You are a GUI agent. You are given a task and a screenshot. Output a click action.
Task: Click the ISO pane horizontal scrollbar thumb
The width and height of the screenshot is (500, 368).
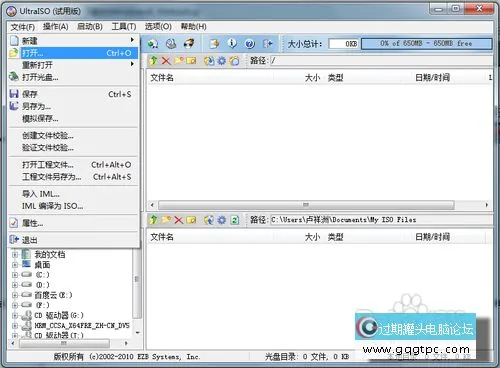(x=306, y=205)
